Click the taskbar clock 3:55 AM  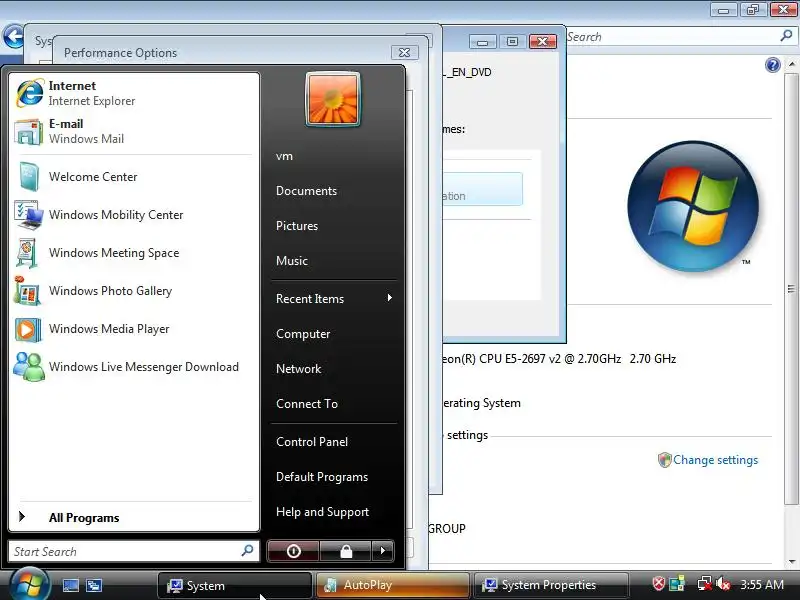pos(762,584)
